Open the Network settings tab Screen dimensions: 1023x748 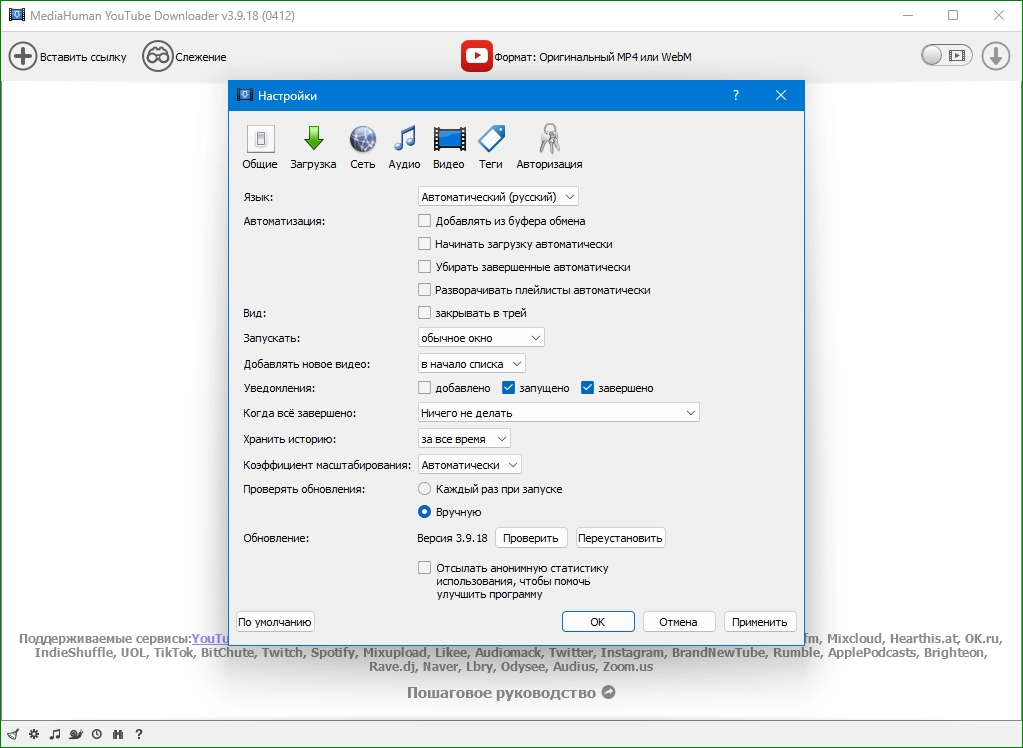(x=363, y=148)
